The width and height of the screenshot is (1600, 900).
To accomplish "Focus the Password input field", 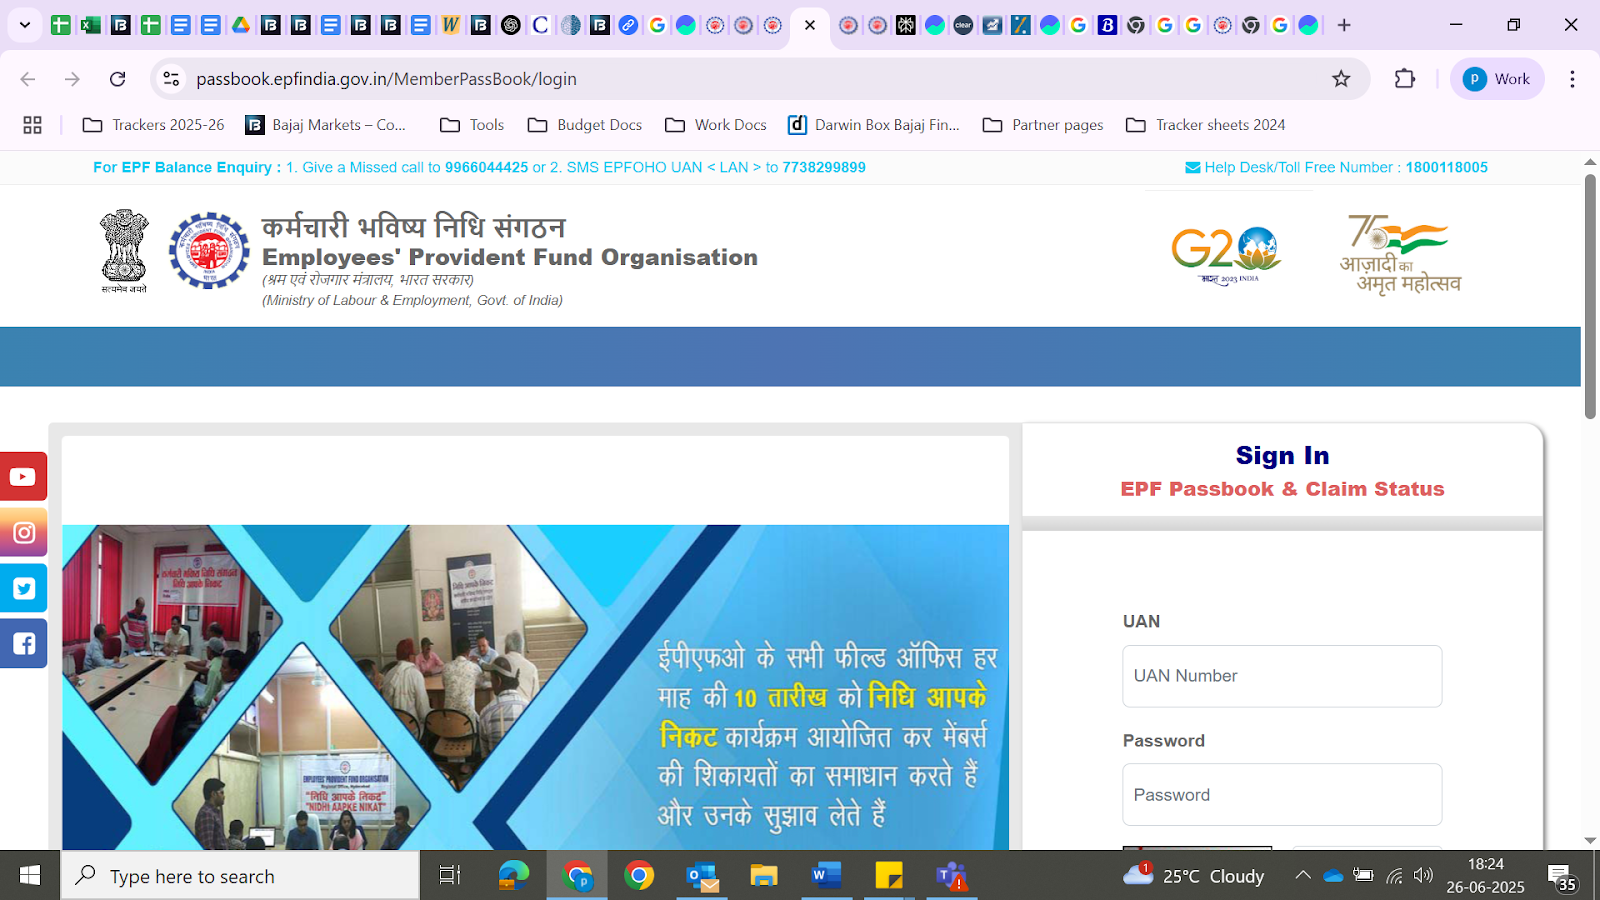I will [x=1282, y=795].
